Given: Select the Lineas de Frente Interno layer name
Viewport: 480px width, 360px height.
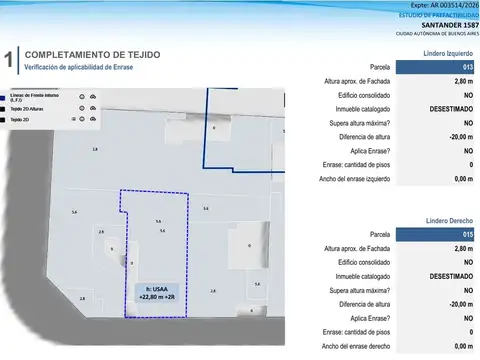Looking at the screenshot, I should click(x=34, y=97).
